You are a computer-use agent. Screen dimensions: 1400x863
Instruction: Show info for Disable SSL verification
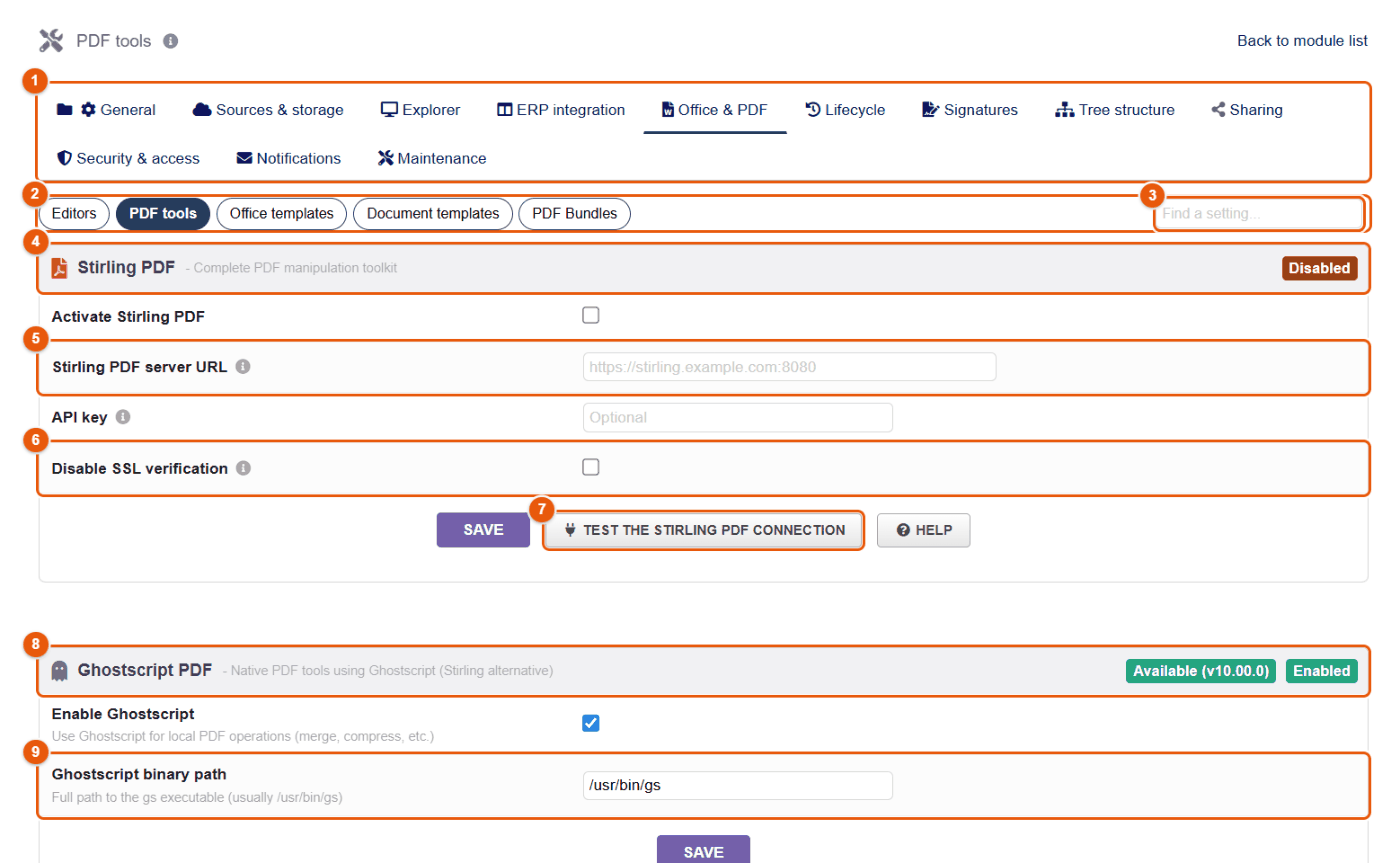click(244, 468)
